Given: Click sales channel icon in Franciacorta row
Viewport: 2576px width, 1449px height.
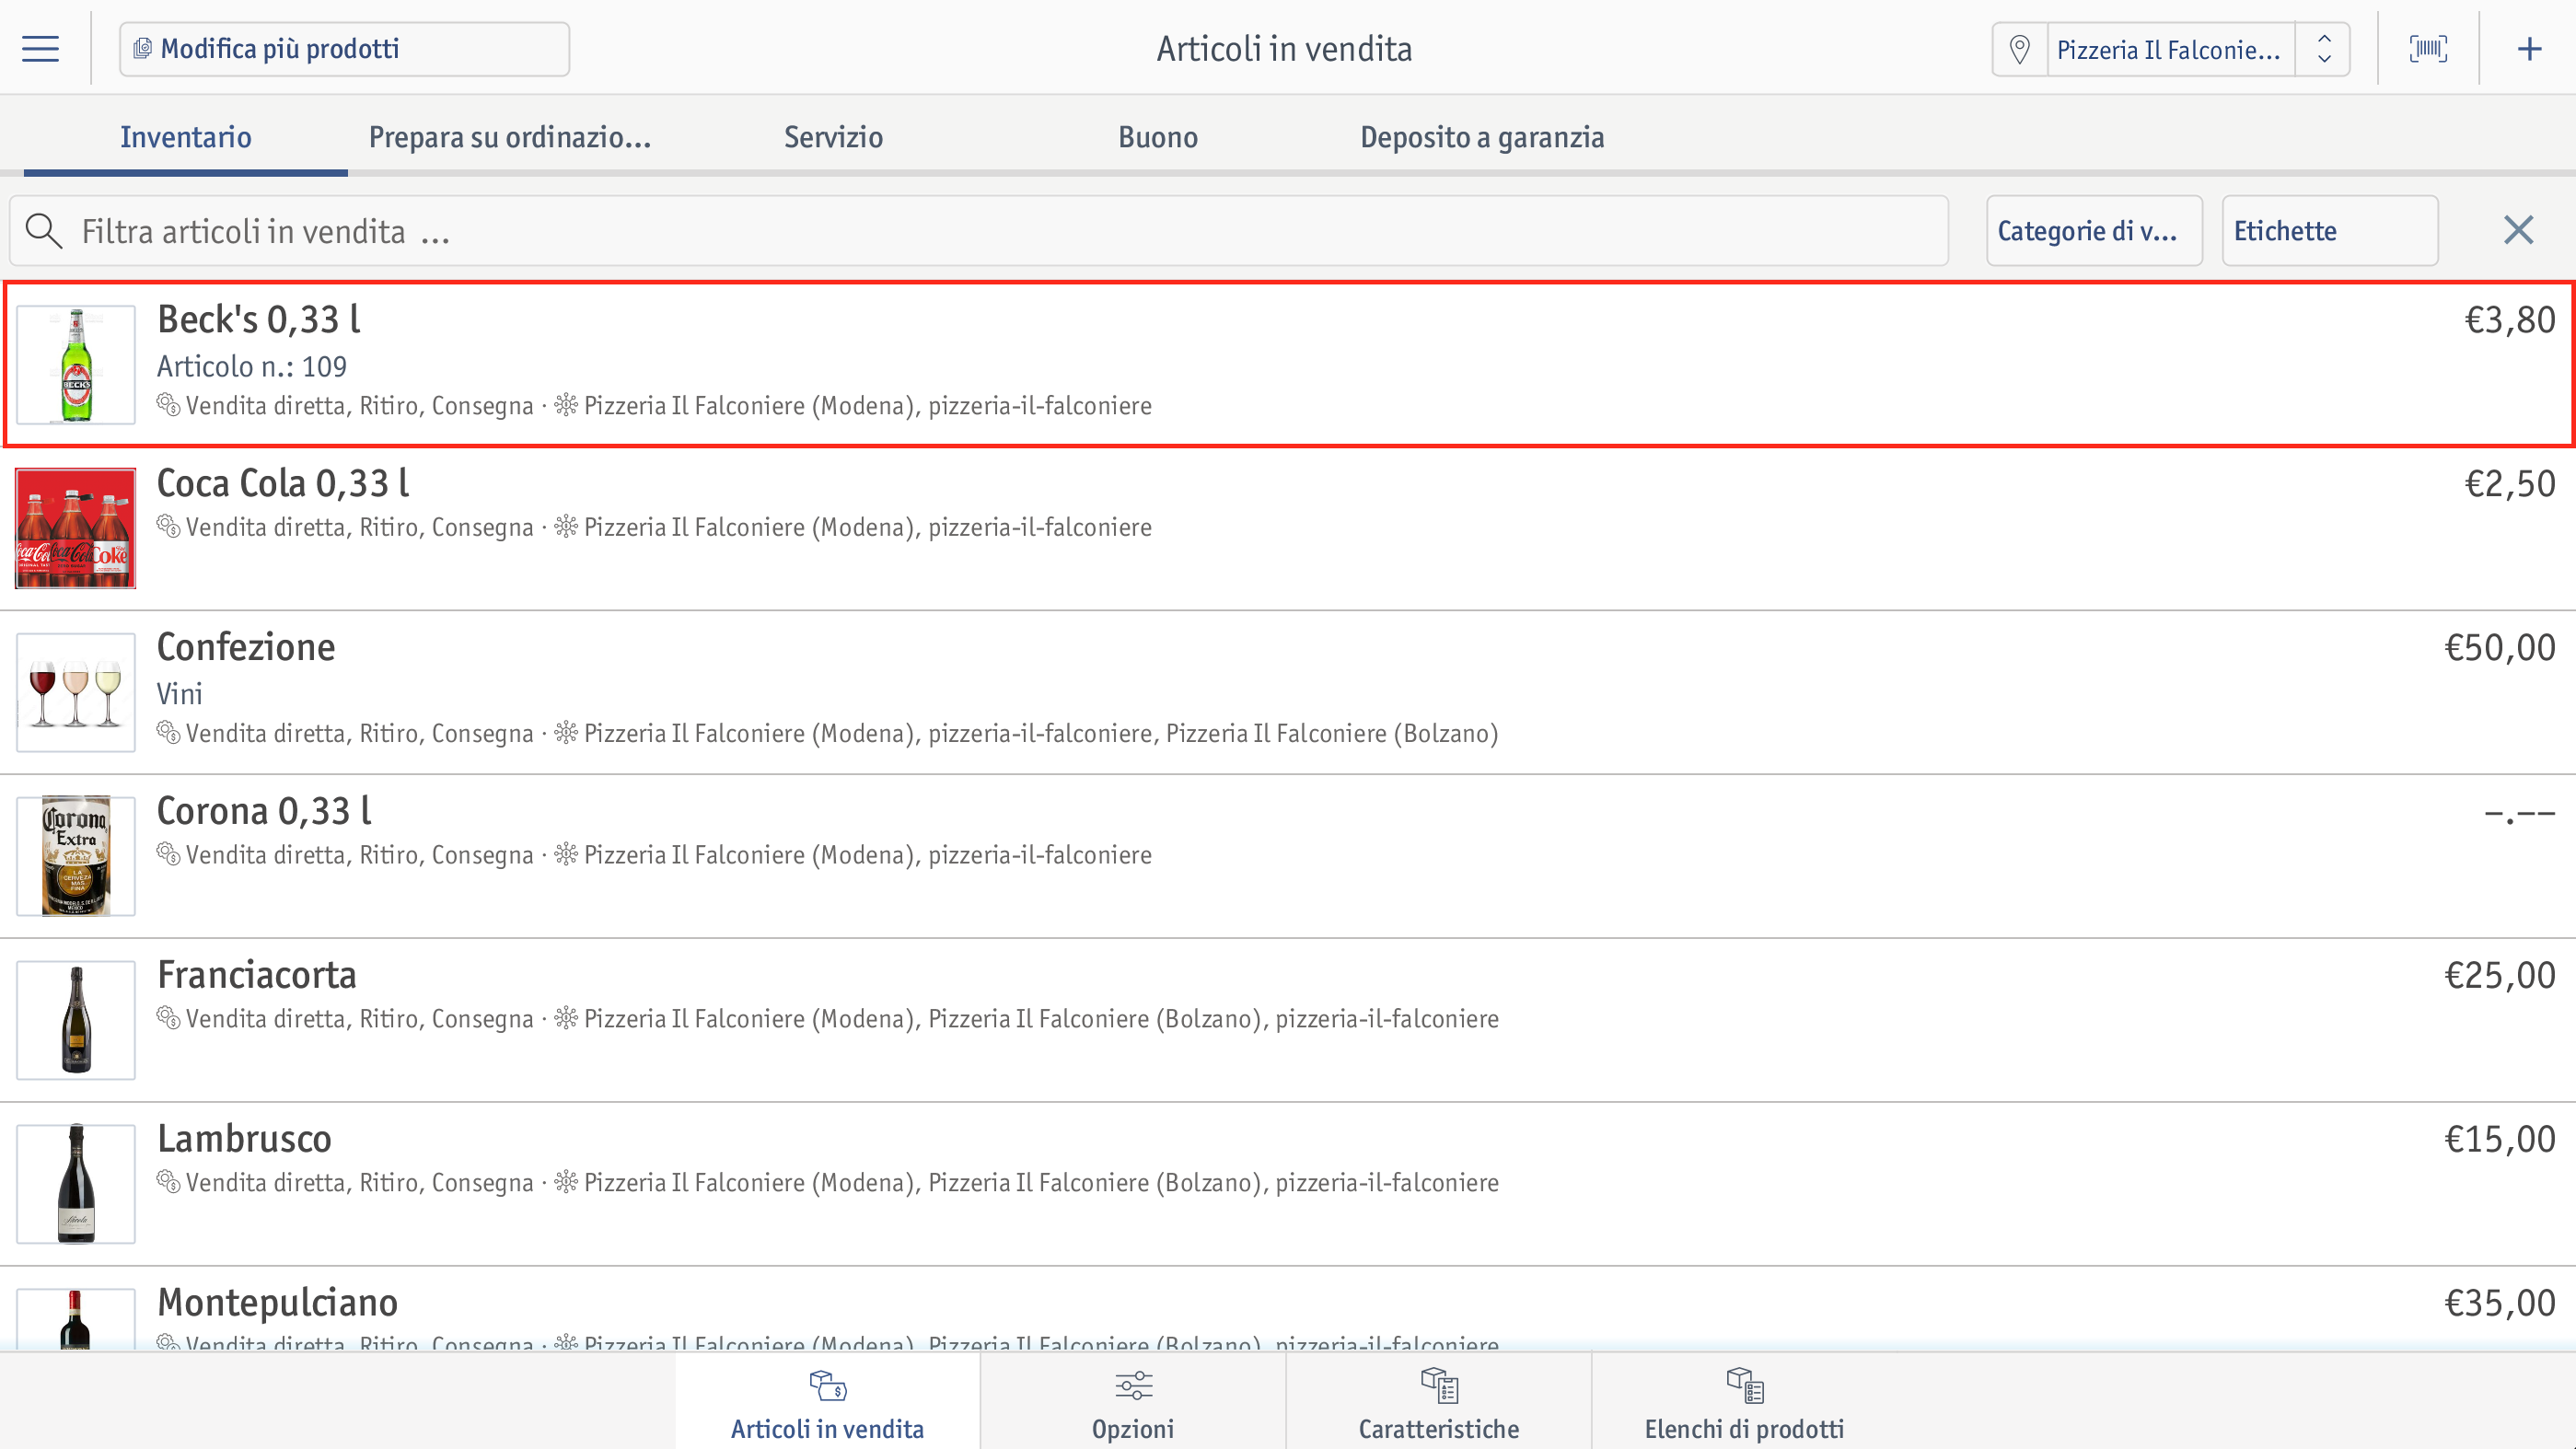Looking at the screenshot, I should pos(168,1018).
